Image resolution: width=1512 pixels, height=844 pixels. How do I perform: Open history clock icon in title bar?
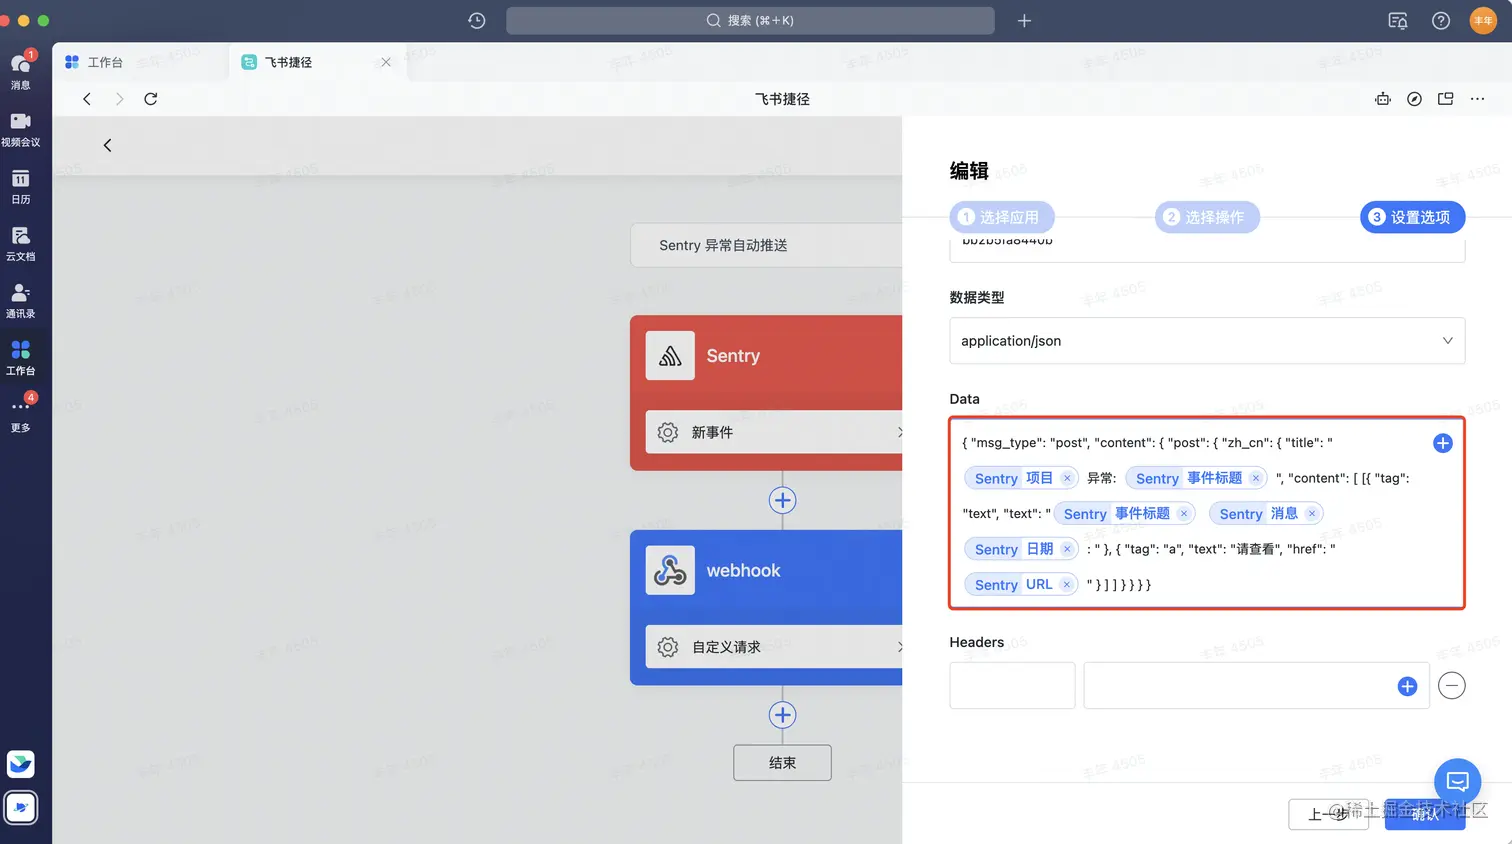coord(477,20)
